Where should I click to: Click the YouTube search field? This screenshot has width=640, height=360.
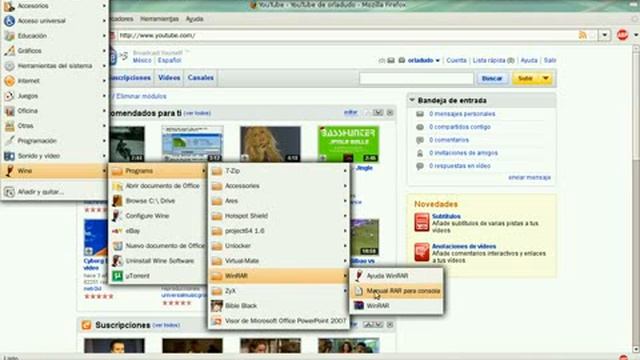416,78
